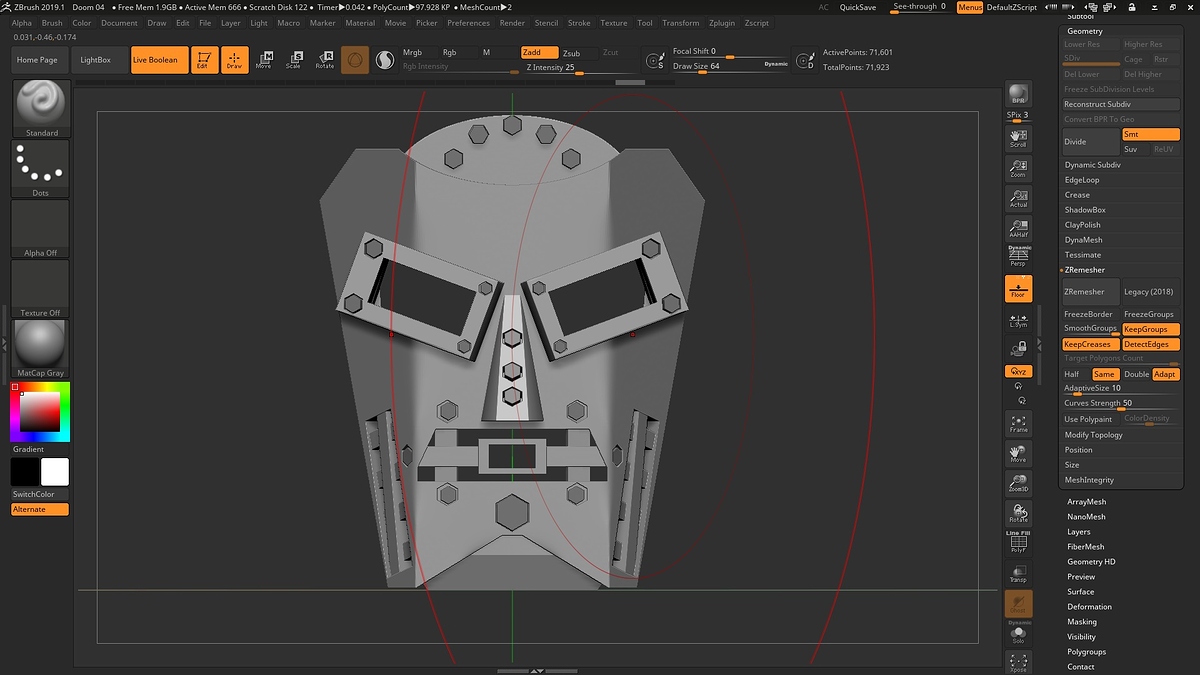The width and height of the screenshot is (1200, 675).
Task: Select the Scale gizmo tool
Action: (x=294, y=59)
